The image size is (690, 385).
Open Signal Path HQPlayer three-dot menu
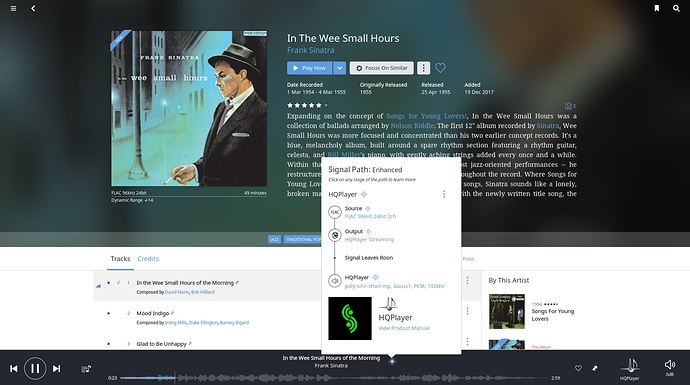point(444,194)
